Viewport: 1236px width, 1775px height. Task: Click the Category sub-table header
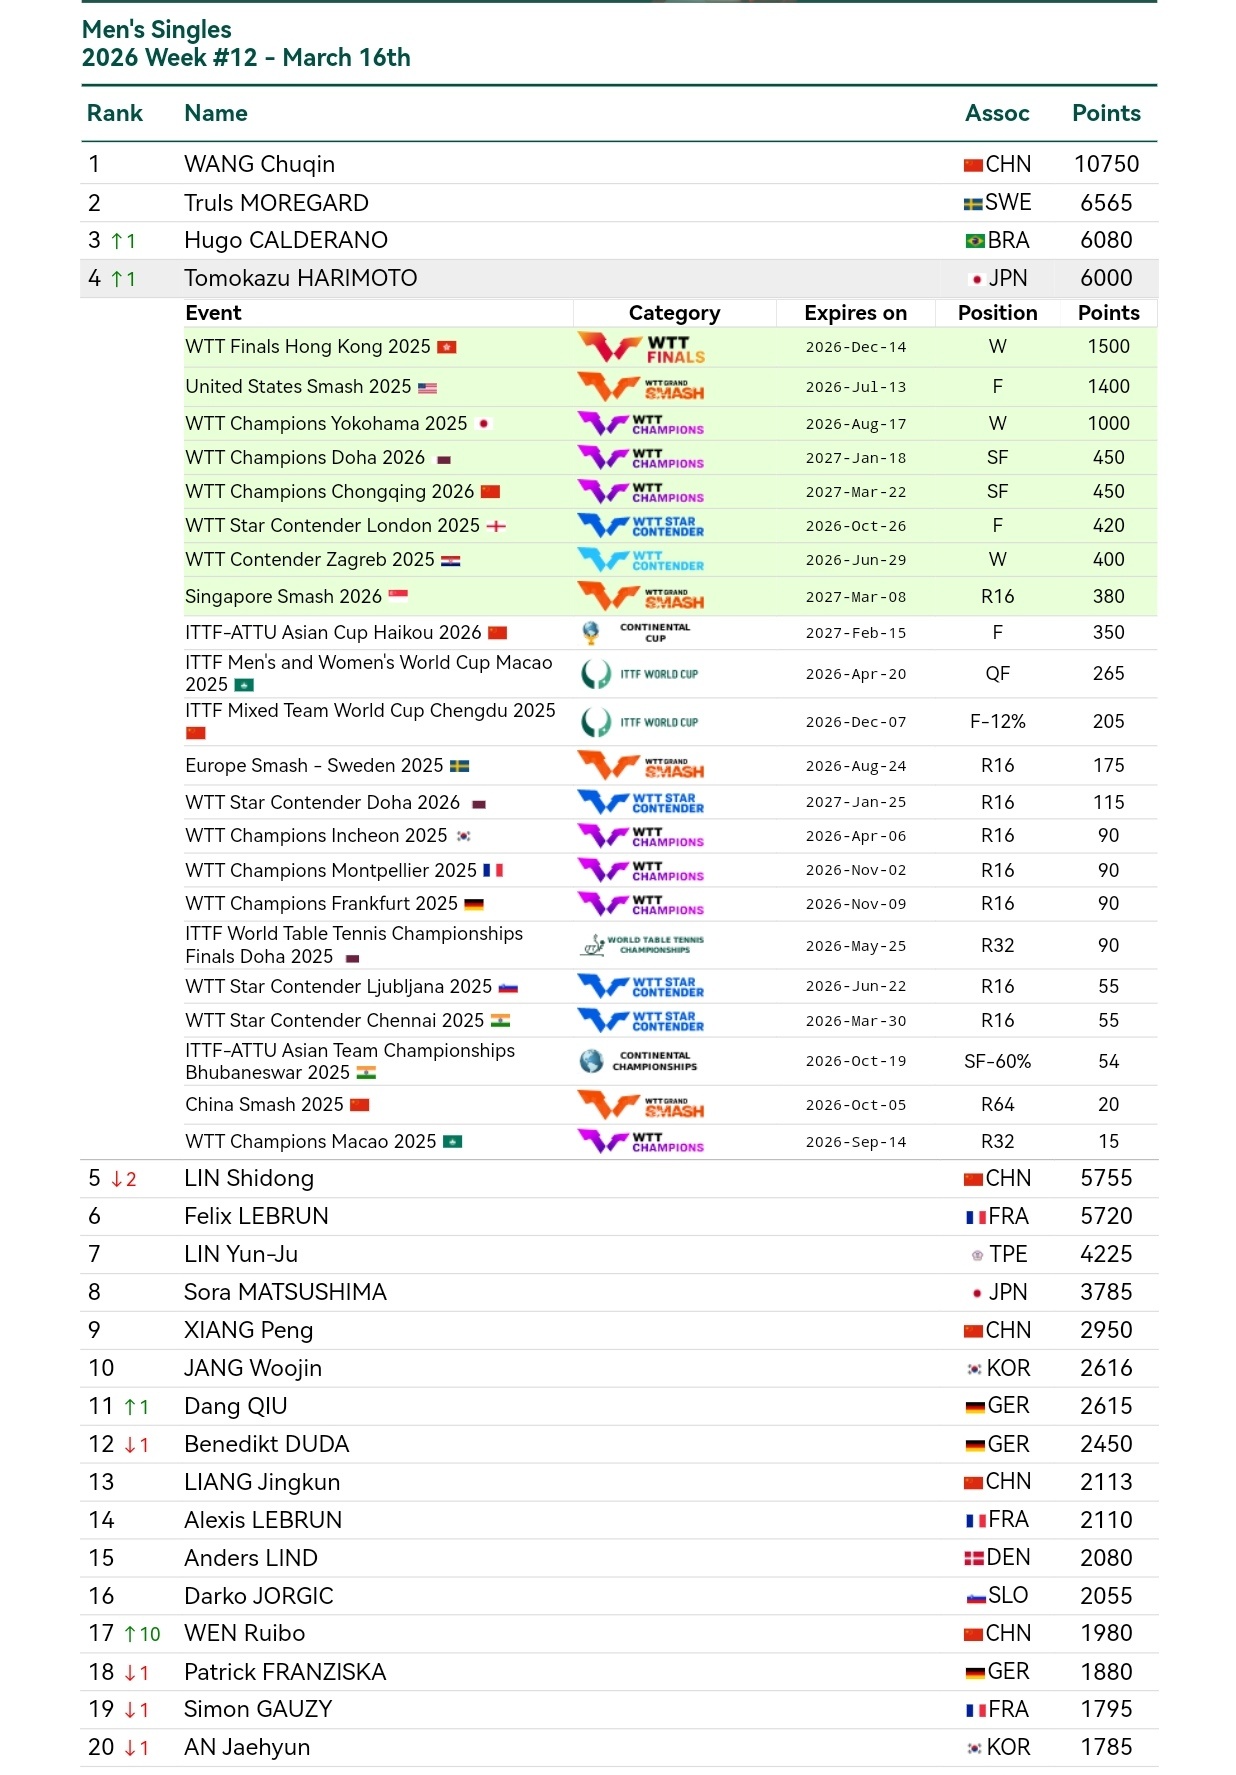click(x=674, y=314)
